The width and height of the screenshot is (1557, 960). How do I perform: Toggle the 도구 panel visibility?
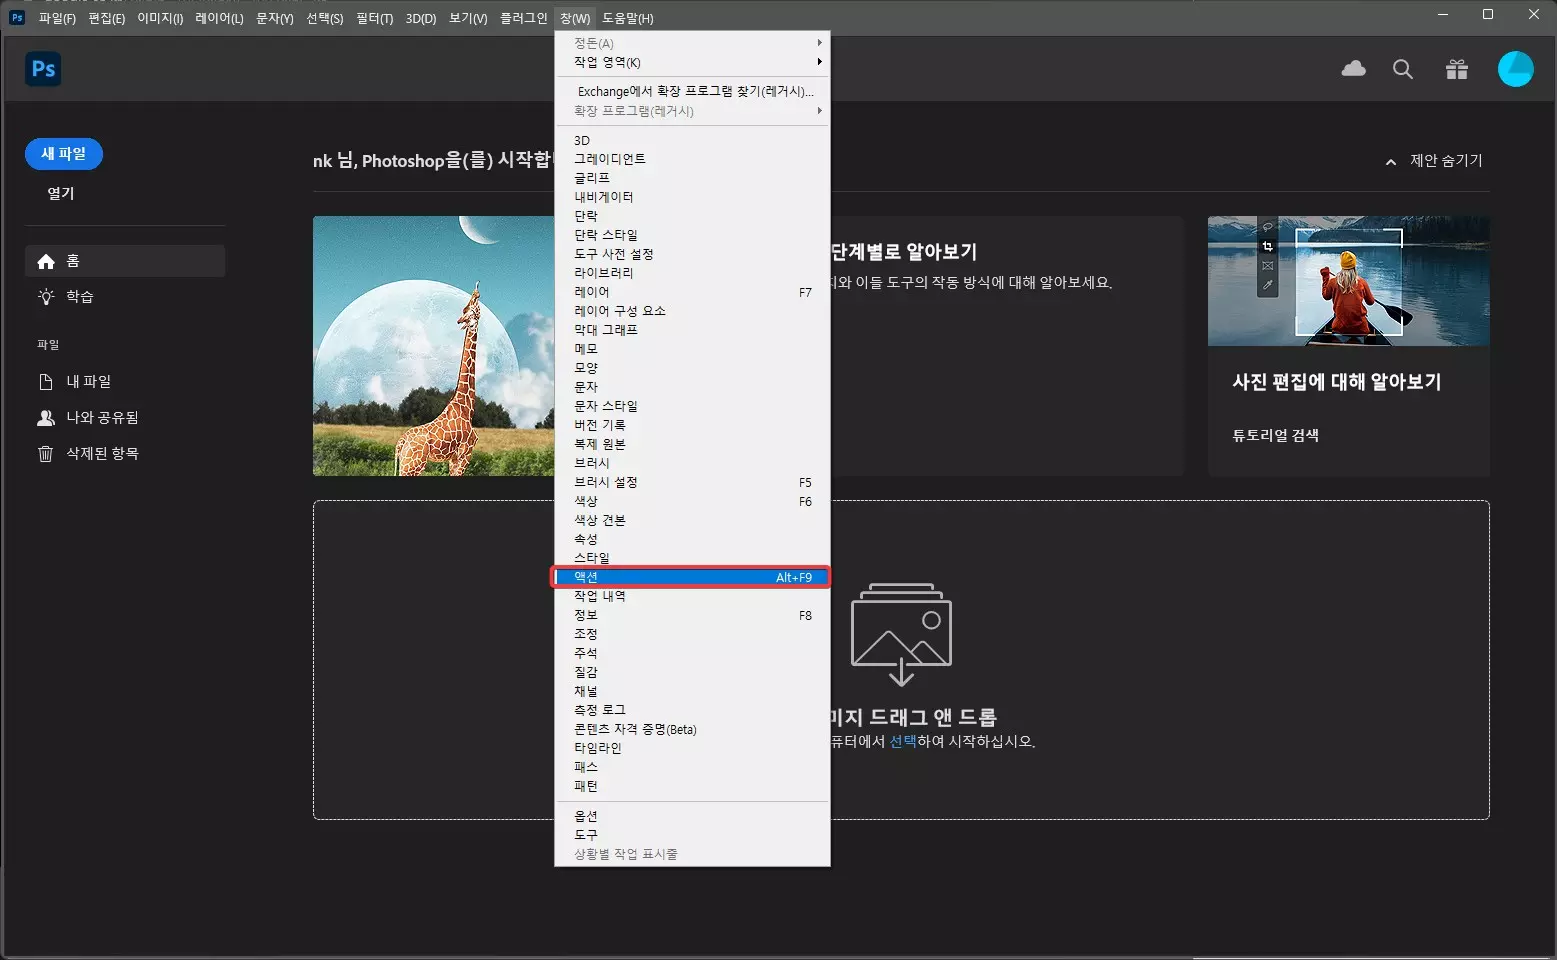click(585, 834)
